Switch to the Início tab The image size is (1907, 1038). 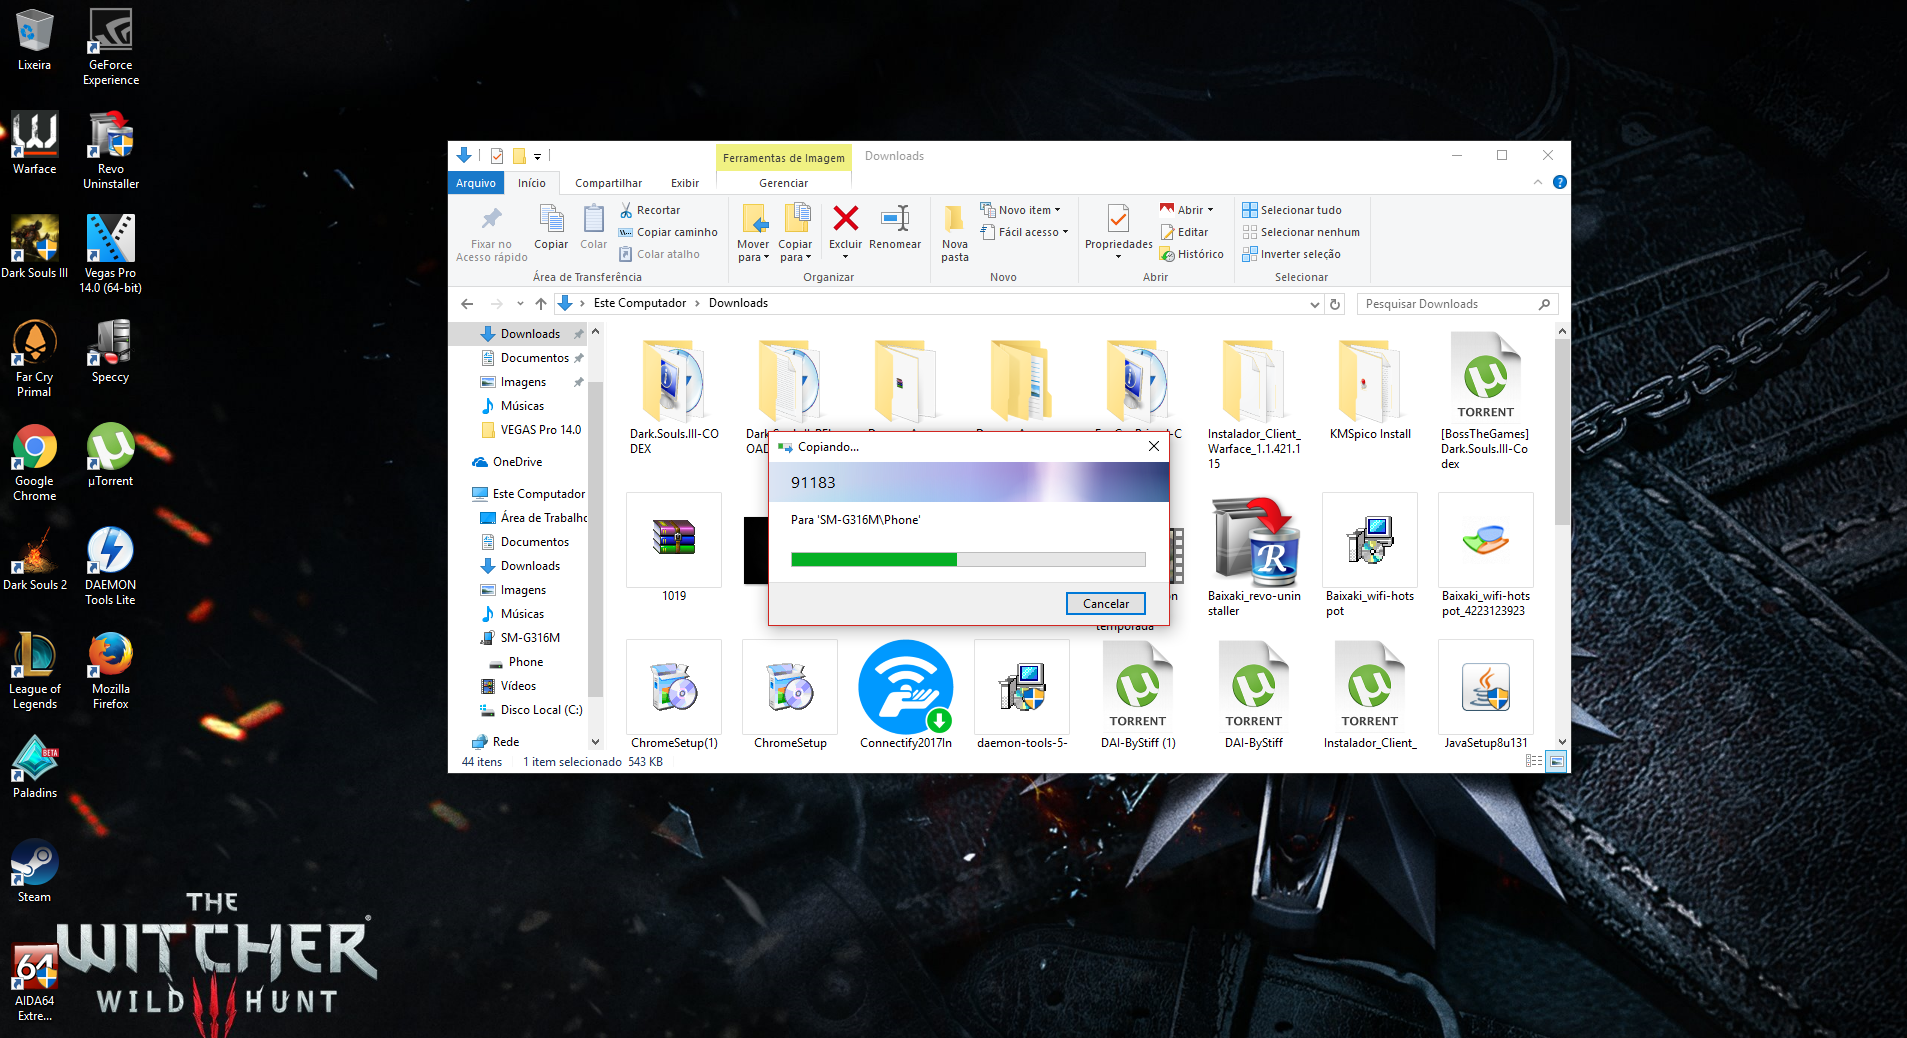[x=532, y=183]
